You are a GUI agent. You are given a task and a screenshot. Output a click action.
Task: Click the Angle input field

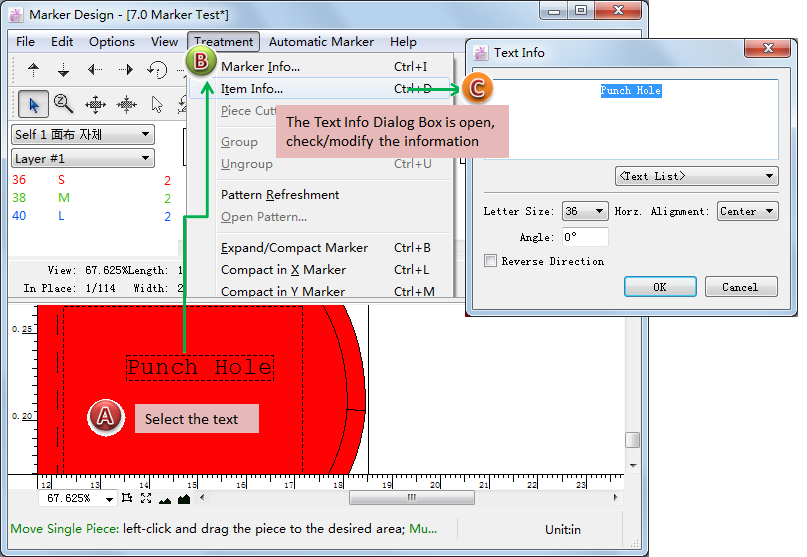[584, 237]
